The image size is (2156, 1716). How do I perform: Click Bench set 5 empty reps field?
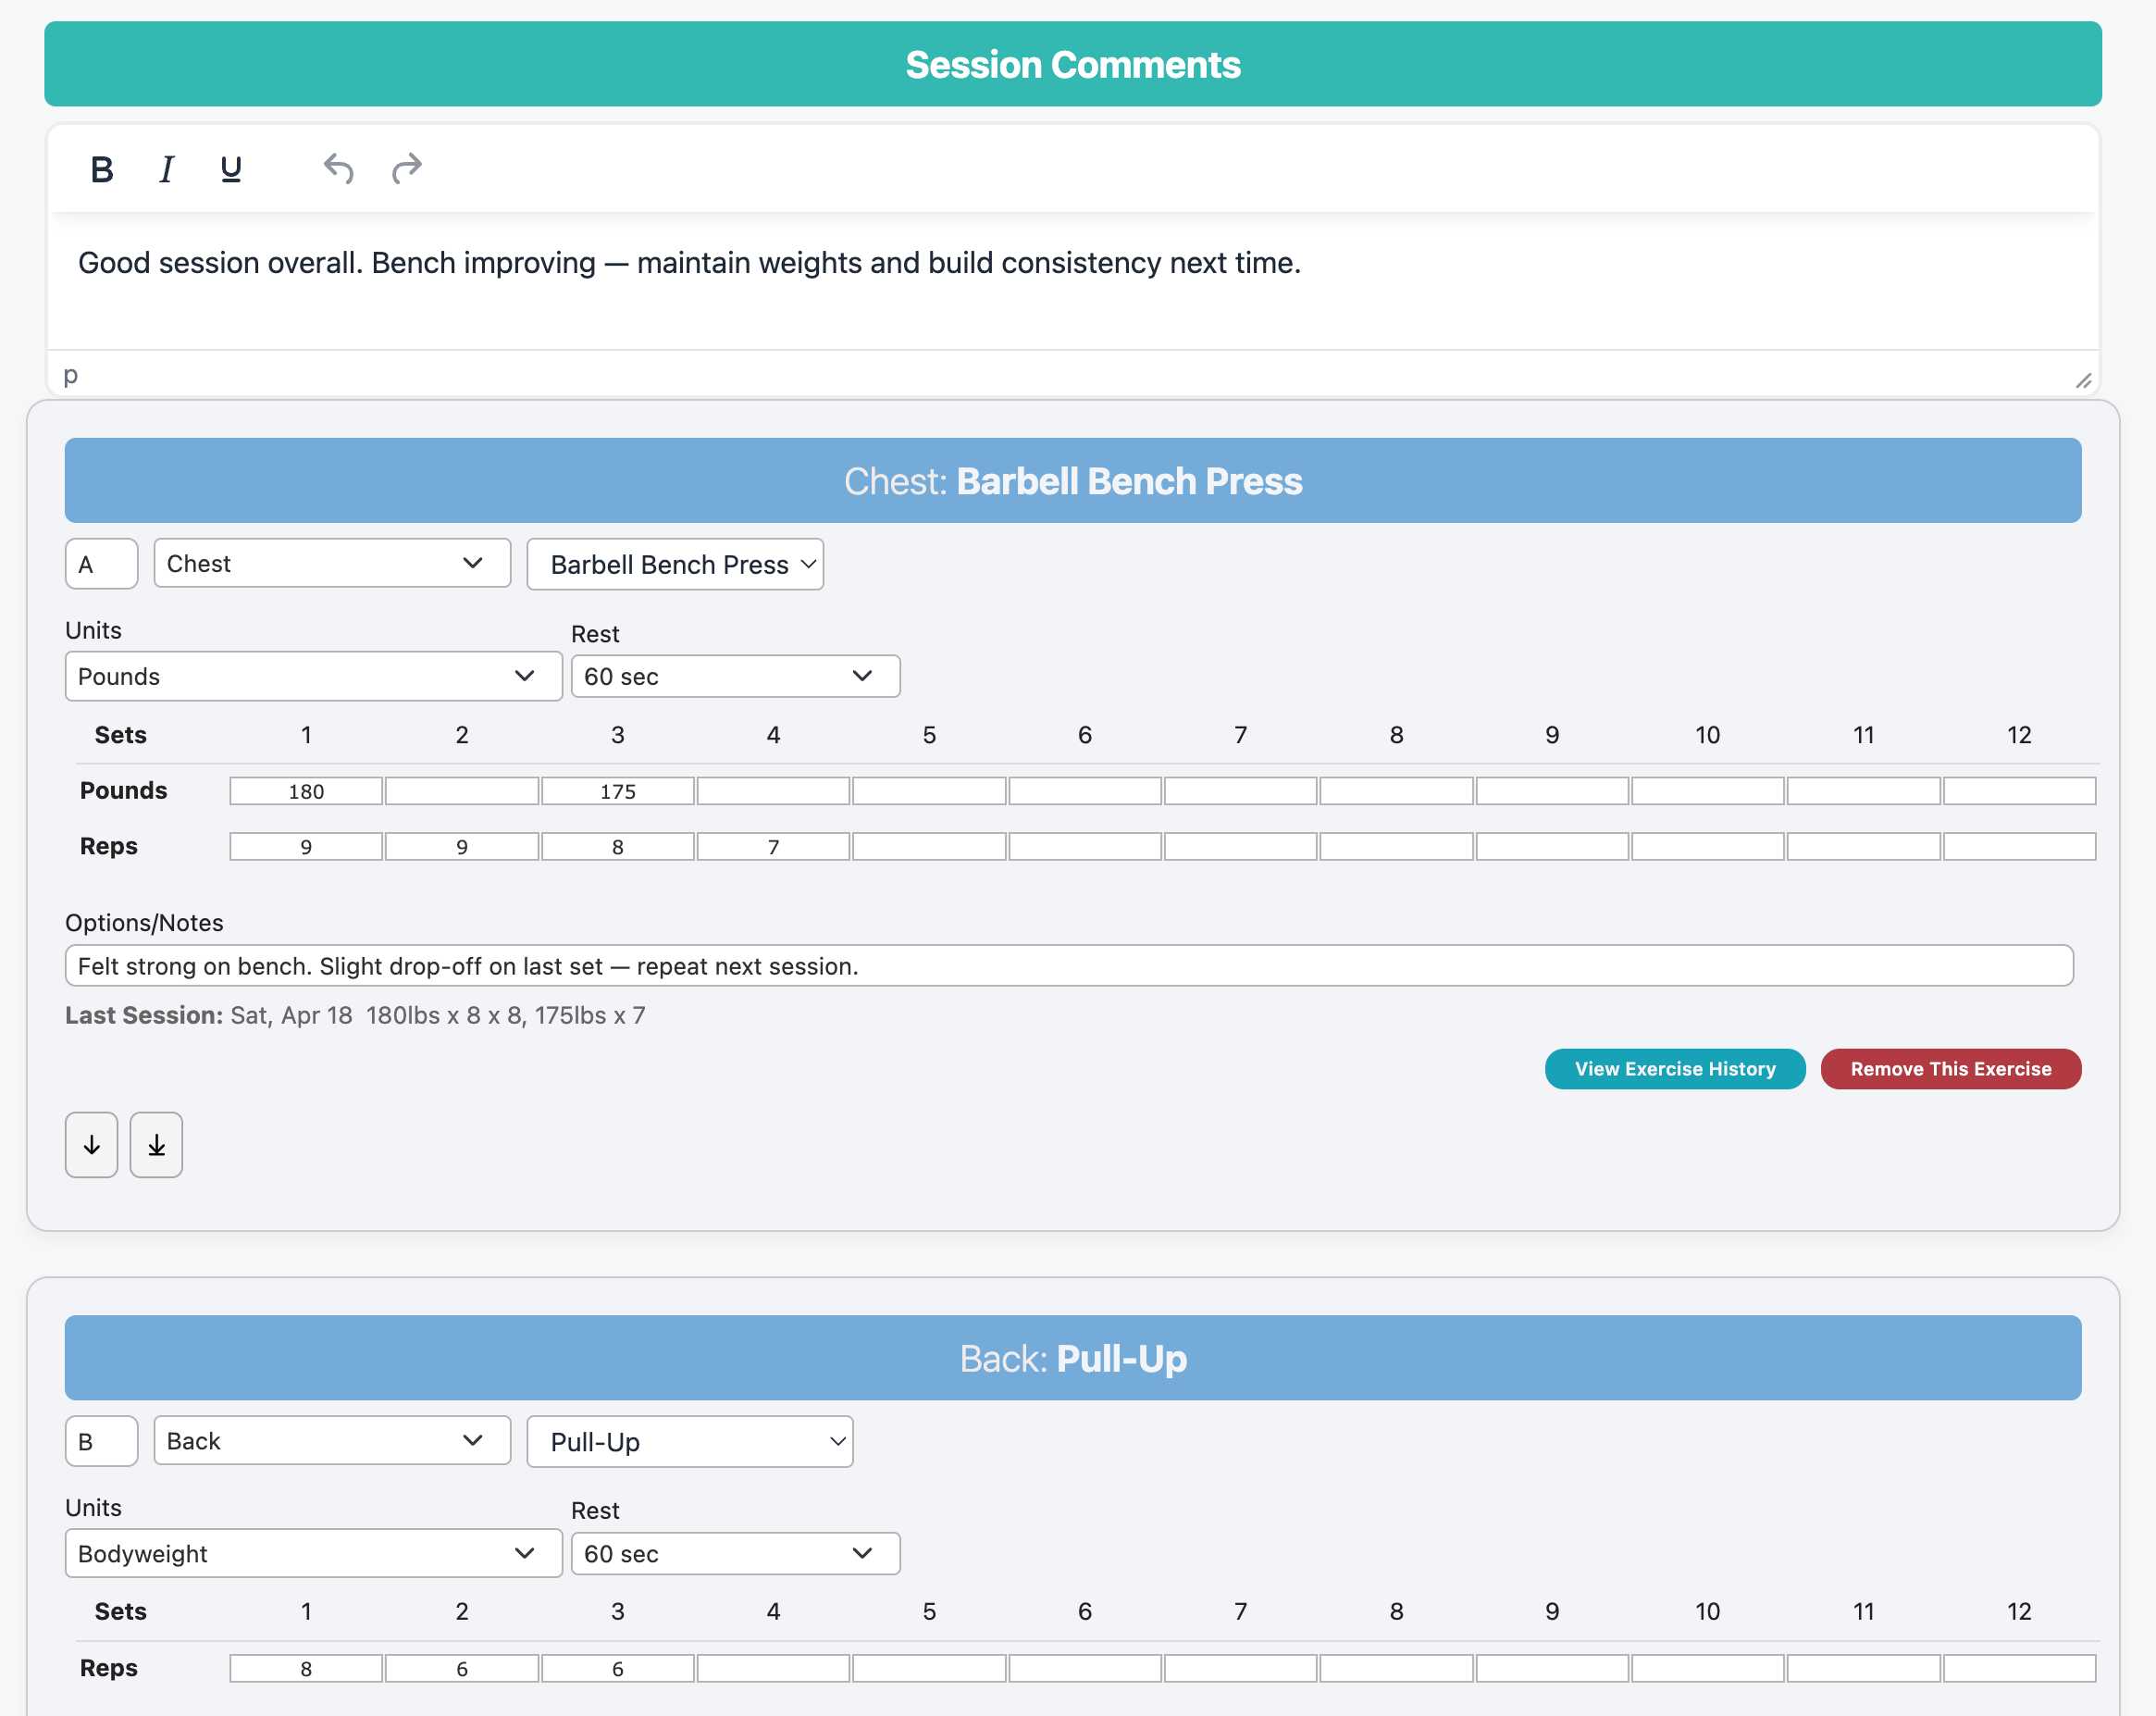(x=929, y=846)
